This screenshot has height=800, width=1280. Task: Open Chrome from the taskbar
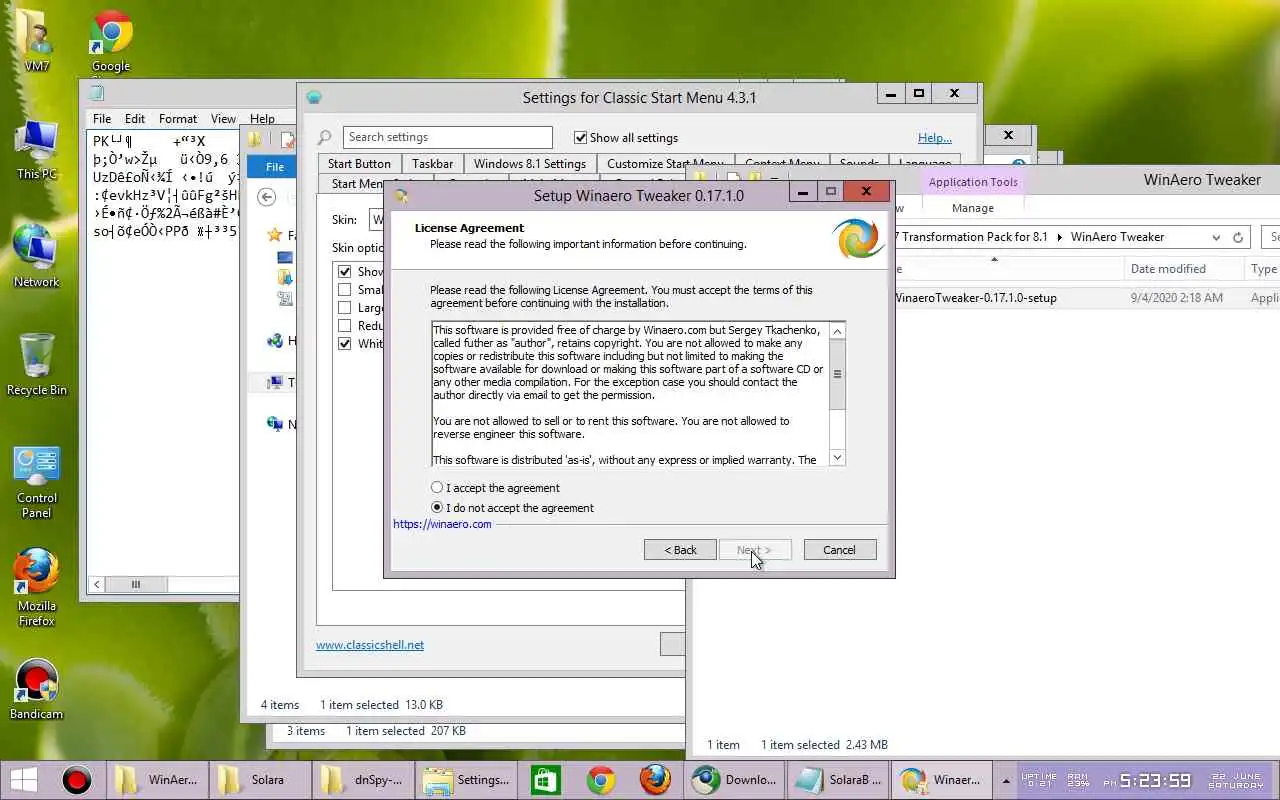[601, 780]
